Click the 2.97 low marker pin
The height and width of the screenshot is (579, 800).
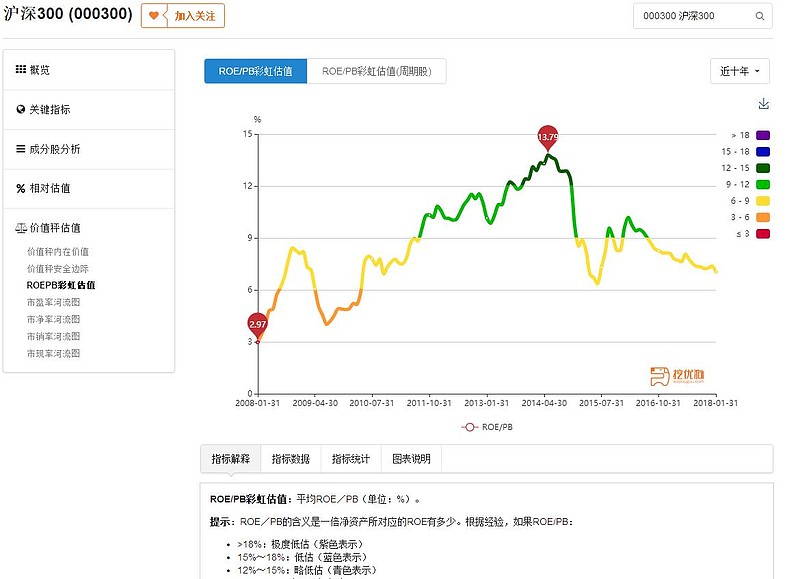click(x=257, y=324)
